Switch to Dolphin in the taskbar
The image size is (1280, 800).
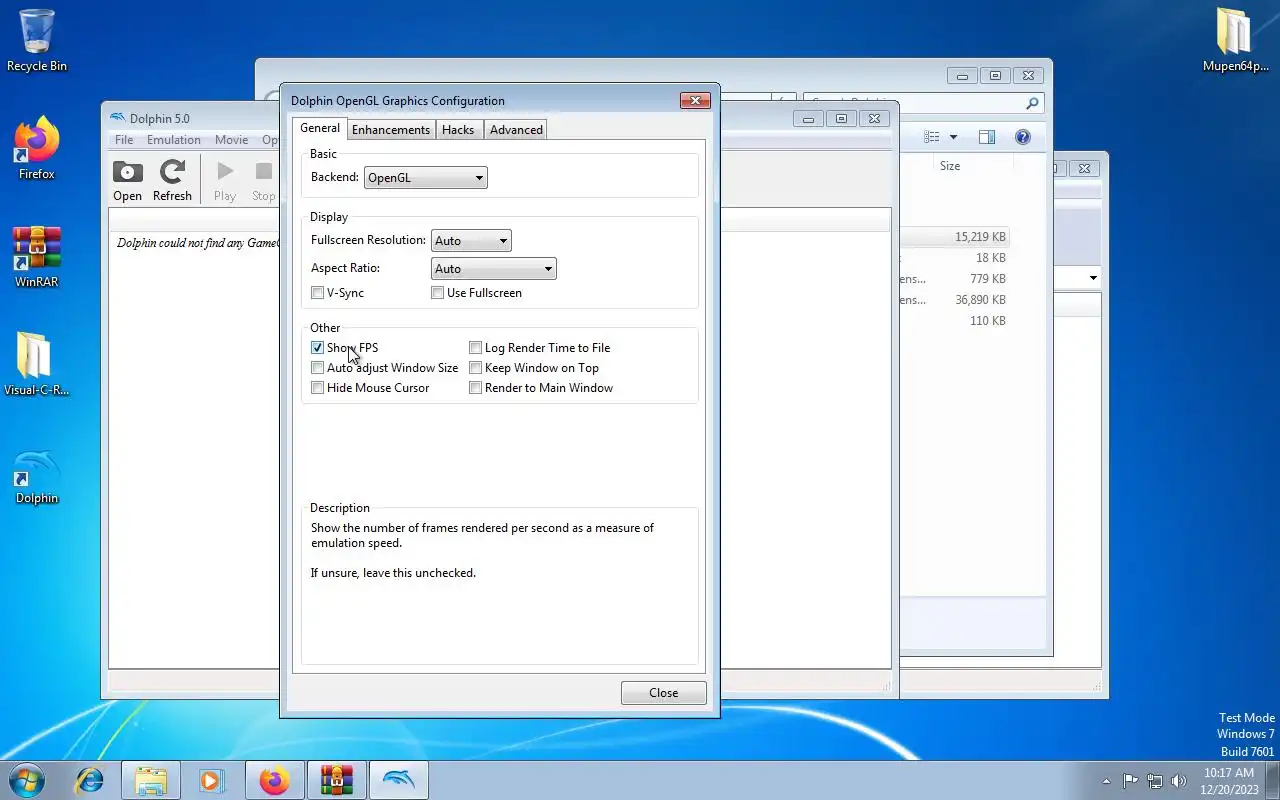tap(398, 780)
